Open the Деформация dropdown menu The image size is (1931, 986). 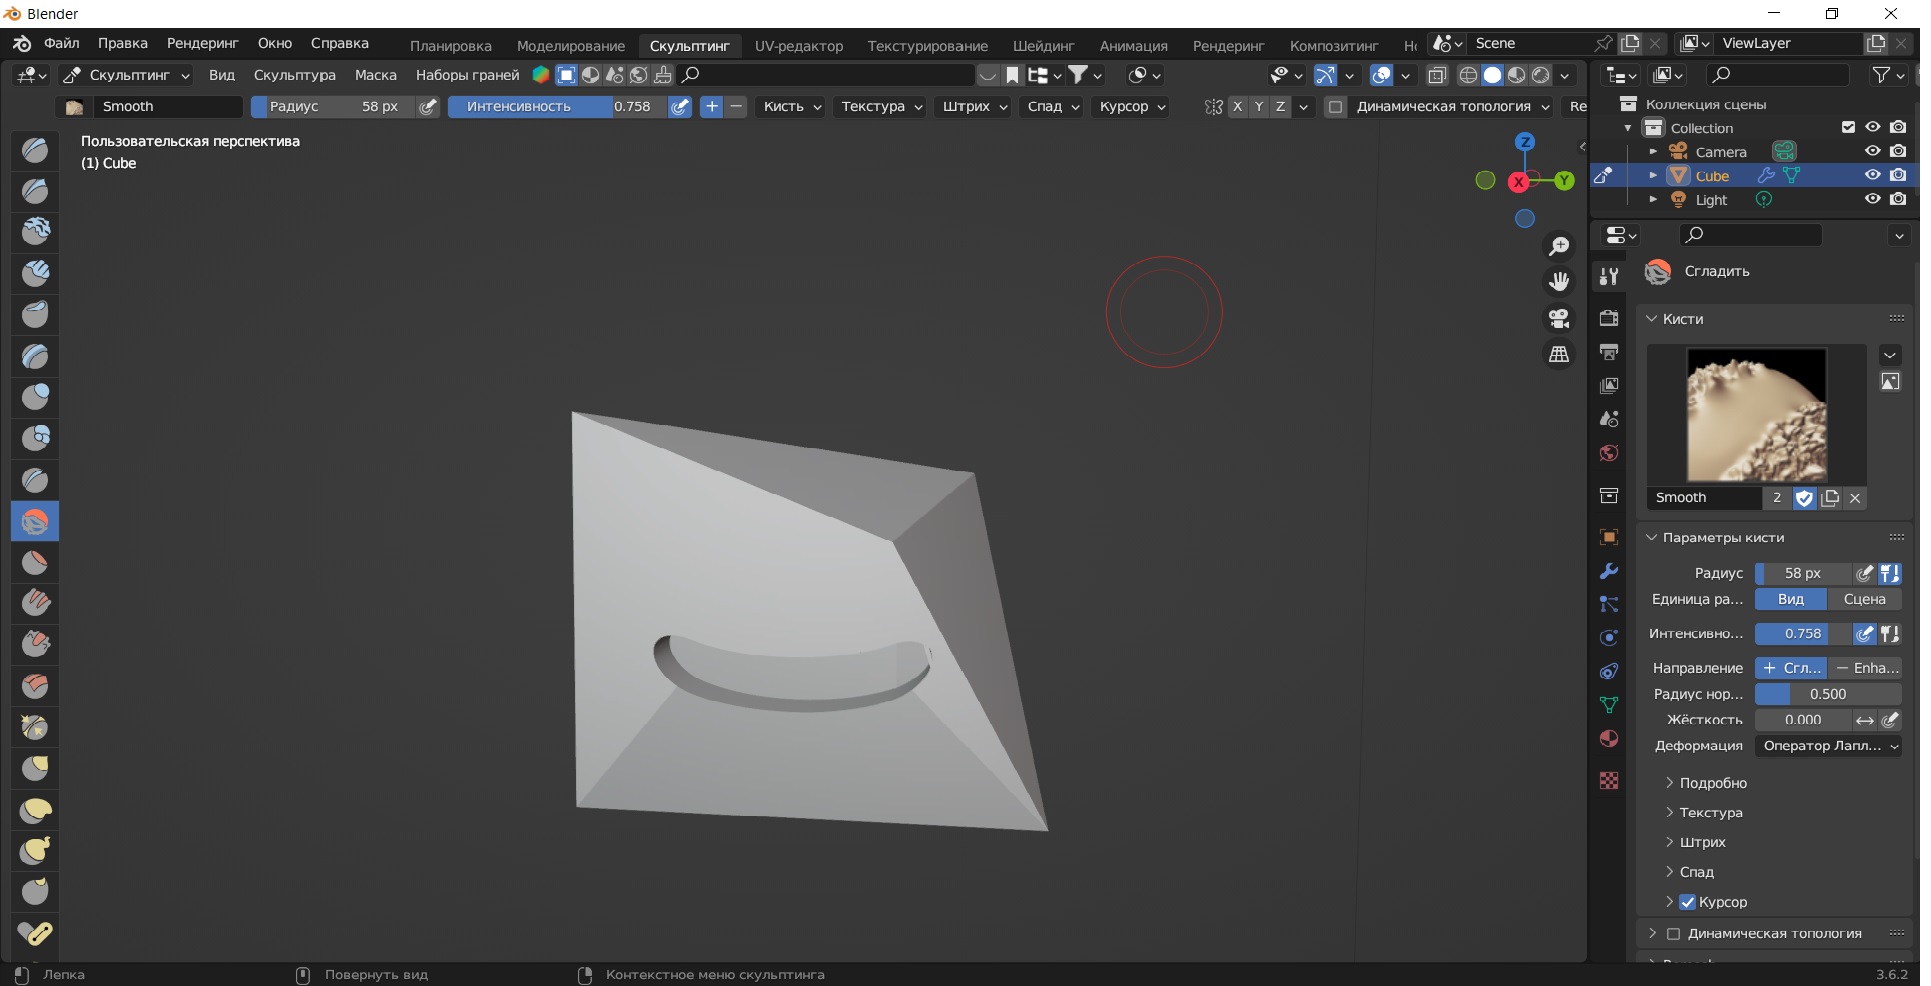1829,746
